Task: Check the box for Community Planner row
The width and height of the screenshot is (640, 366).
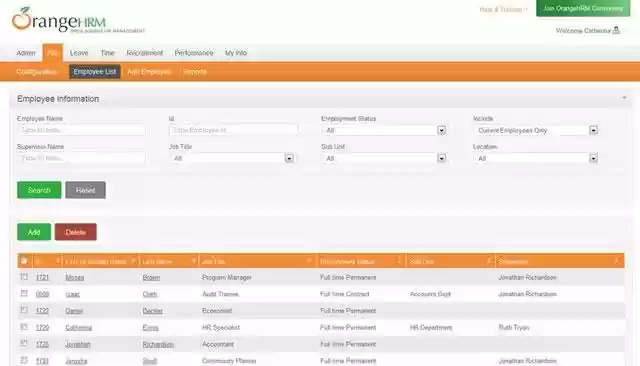Action: click(24, 360)
